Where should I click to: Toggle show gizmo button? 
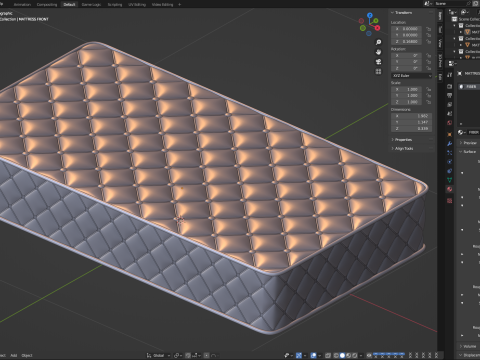[x=299, y=355]
